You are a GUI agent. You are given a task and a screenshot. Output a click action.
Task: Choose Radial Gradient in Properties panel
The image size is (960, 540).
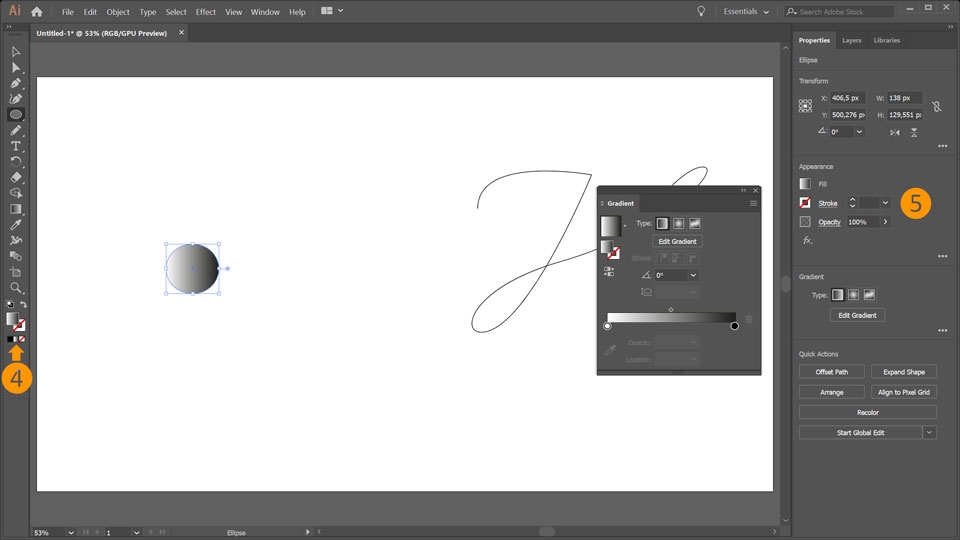(x=853, y=295)
